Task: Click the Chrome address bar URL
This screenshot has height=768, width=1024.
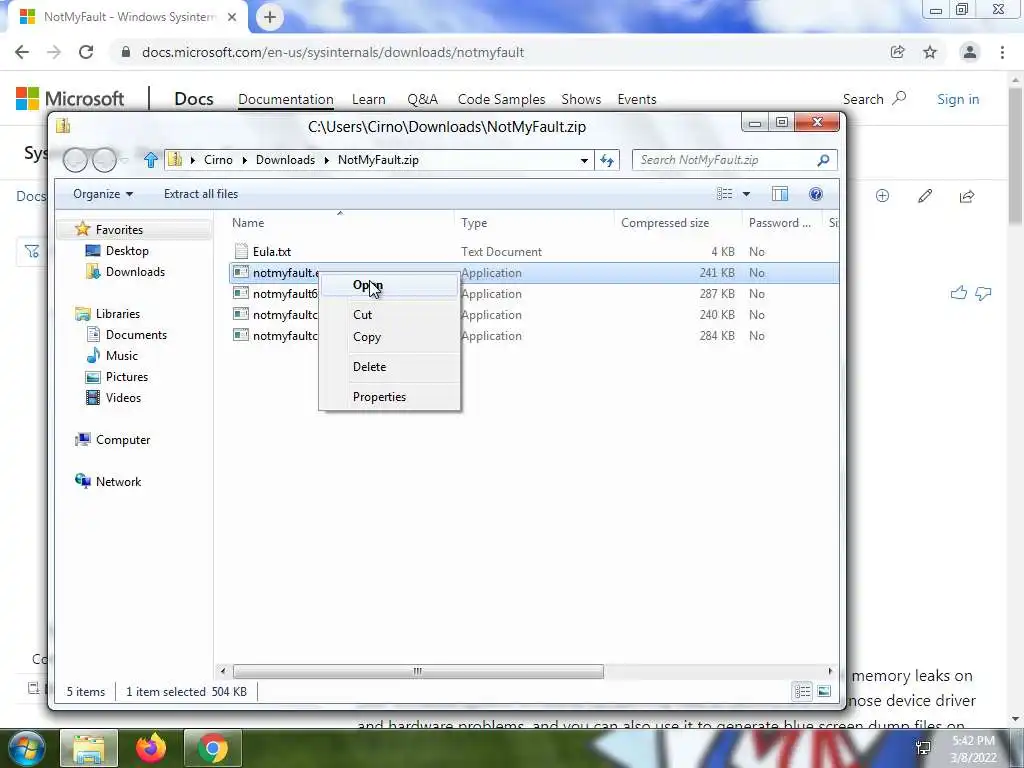Action: (332, 52)
